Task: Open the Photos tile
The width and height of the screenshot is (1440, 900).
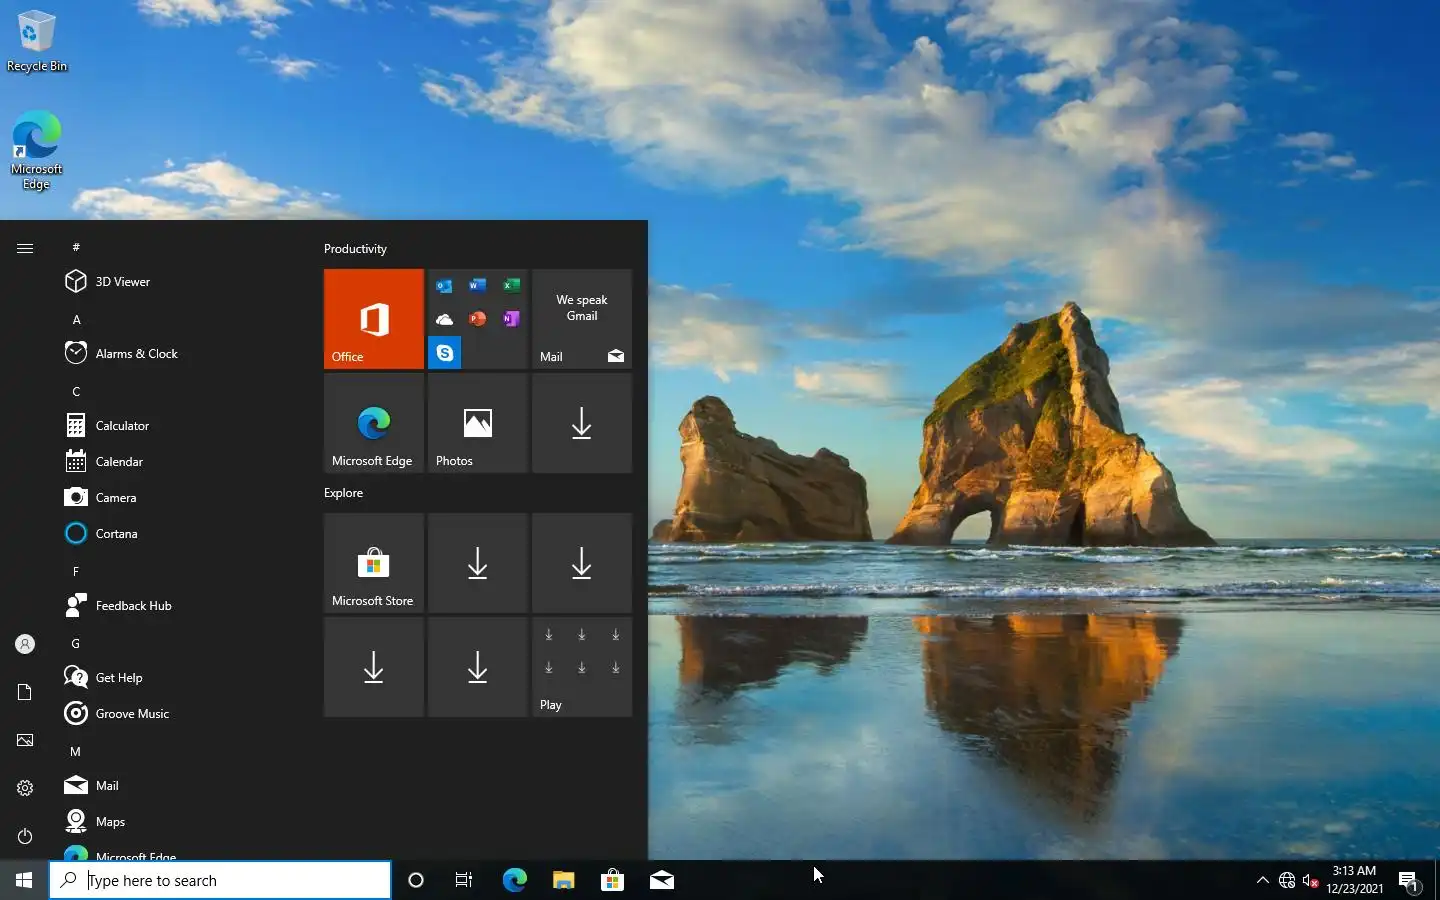Action: pyautogui.click(x=478, y=423)
